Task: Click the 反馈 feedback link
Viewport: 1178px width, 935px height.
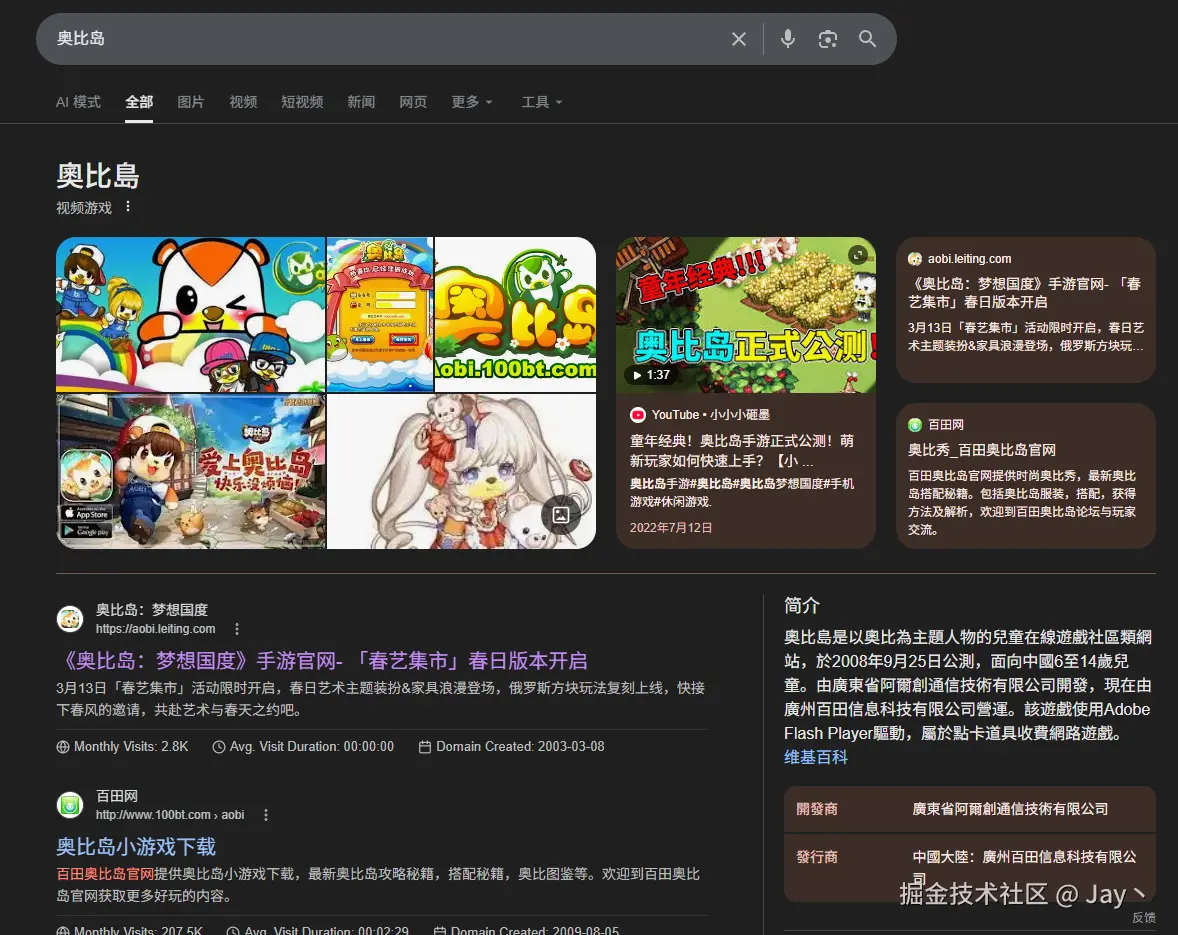Action: 1143,918
